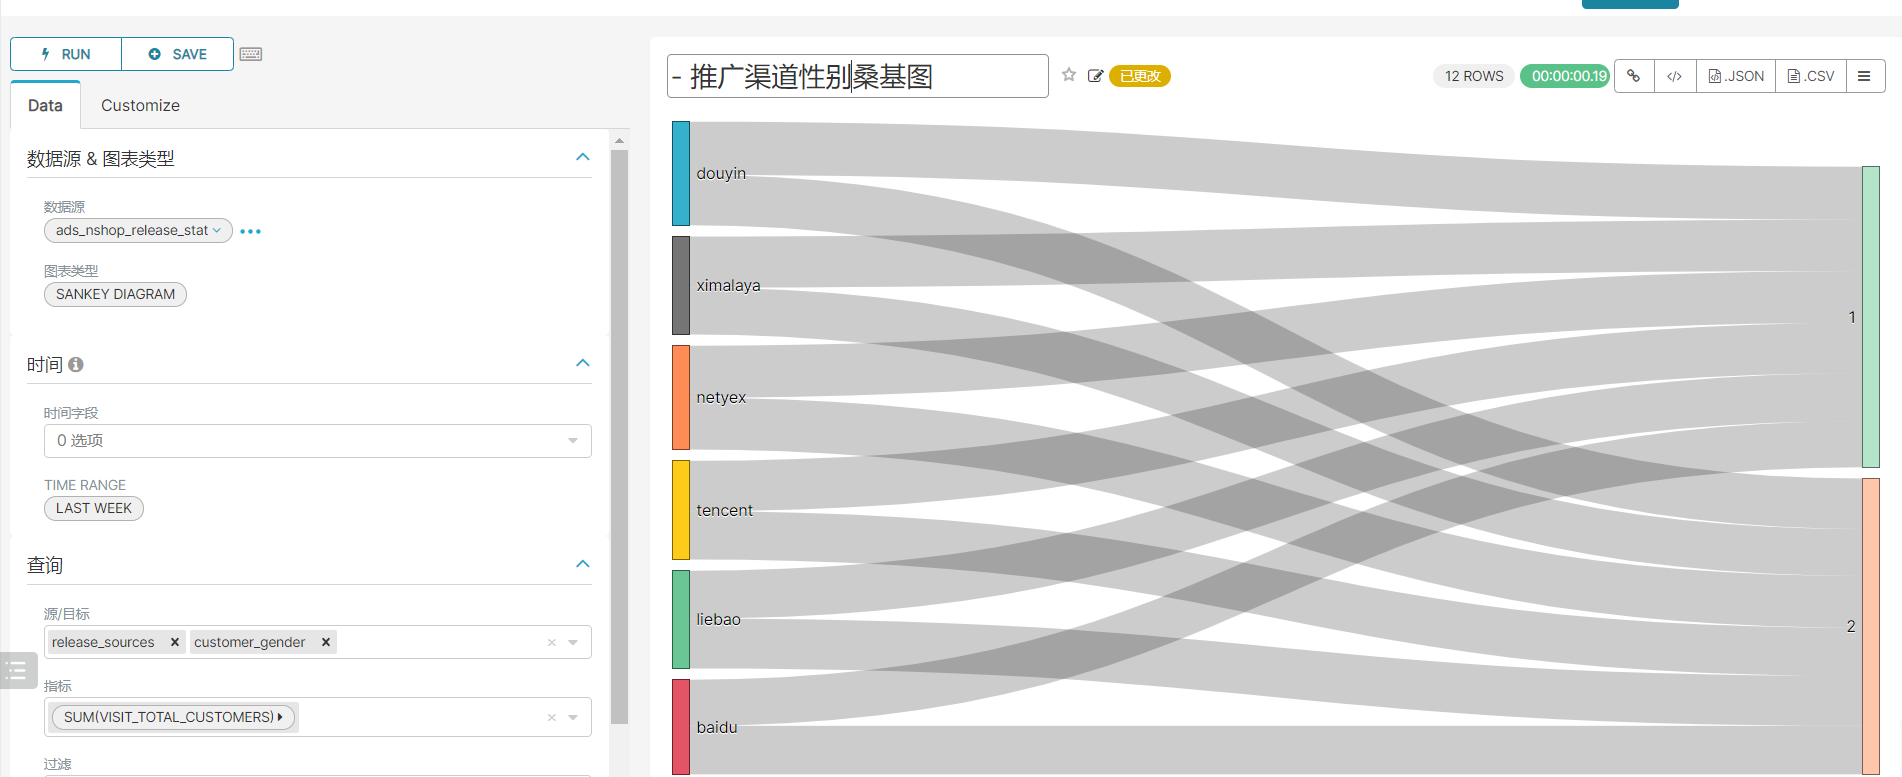Click the 时间 info icon

(x=76, y=365)
